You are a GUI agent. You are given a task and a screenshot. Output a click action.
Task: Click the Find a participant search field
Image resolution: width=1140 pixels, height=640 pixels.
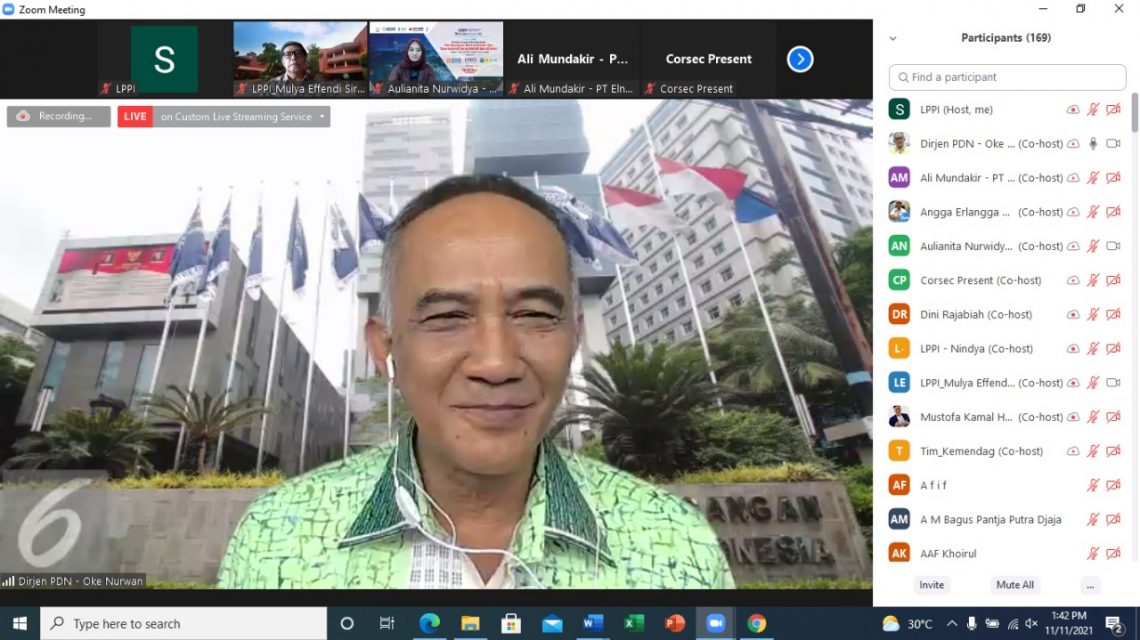tap(1006, 77)
